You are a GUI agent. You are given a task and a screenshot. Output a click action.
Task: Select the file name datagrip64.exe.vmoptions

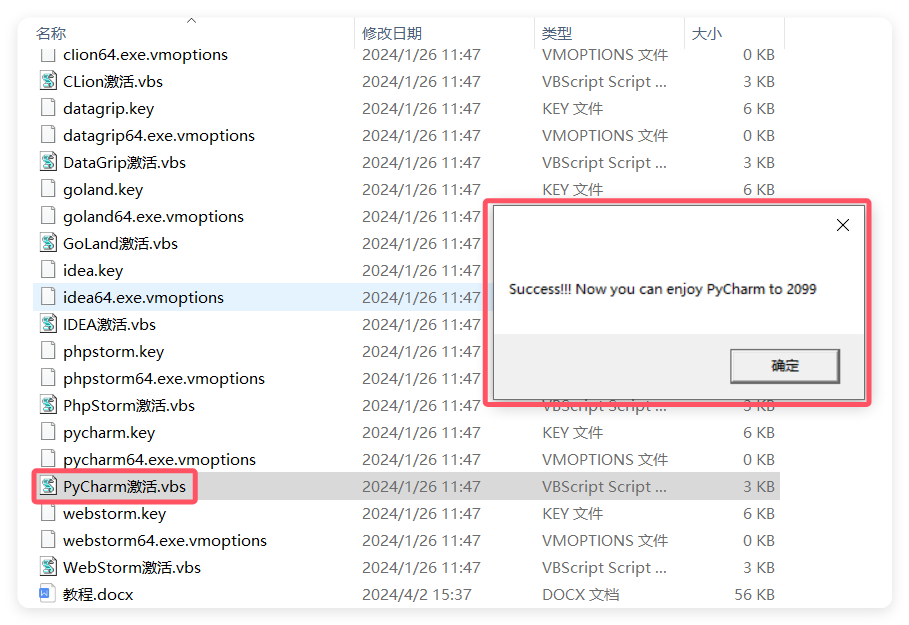[x=159, y=136]
